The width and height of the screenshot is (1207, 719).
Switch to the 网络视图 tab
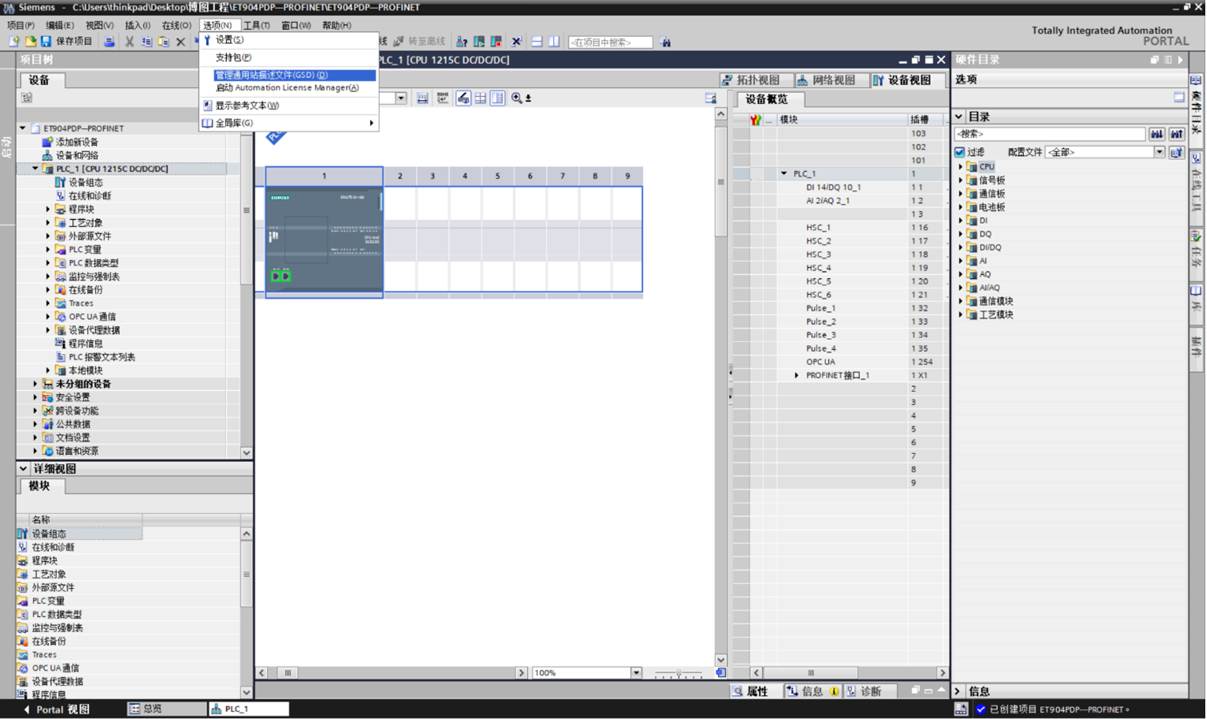tap(826, 80)
